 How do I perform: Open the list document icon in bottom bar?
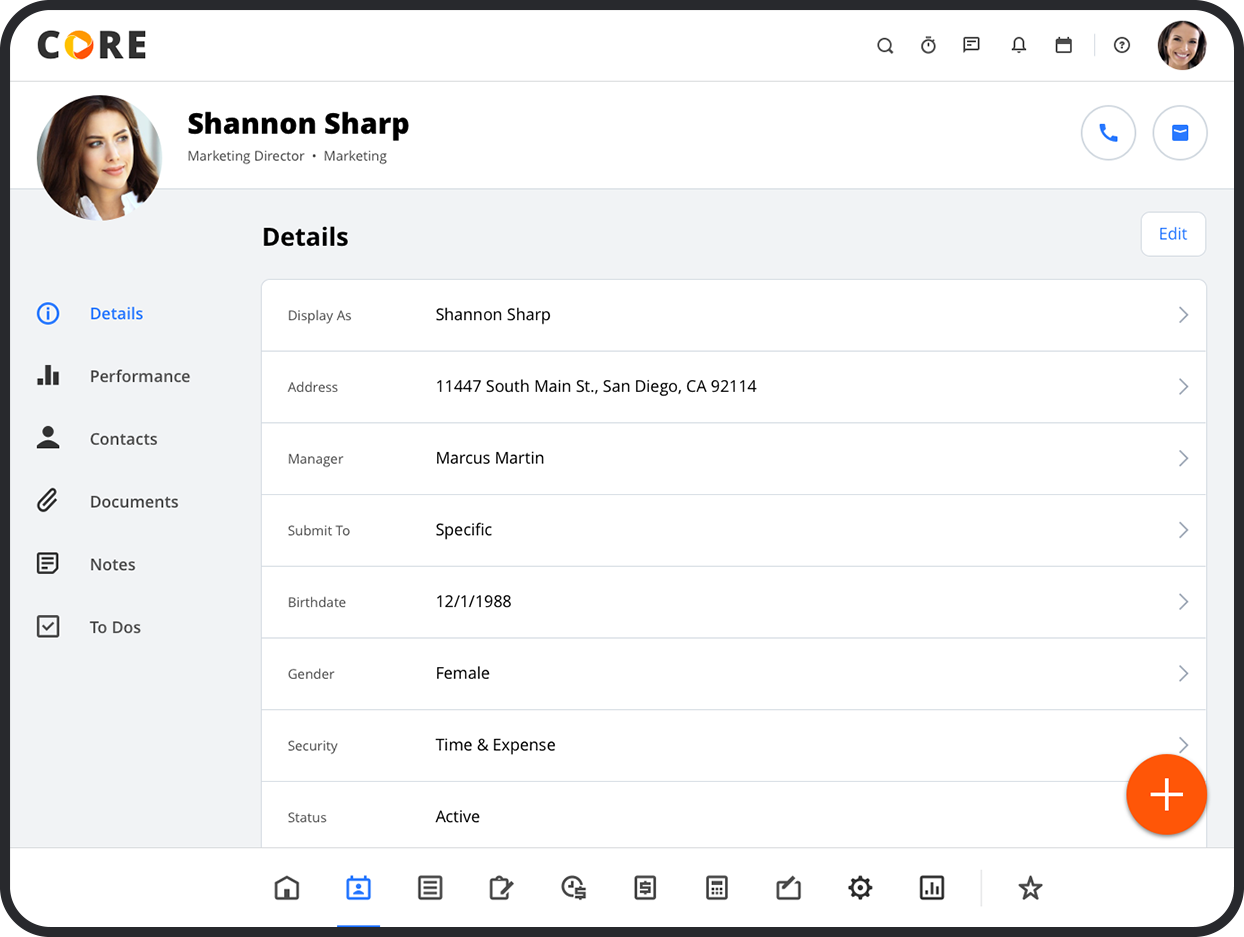pyautogui.click(x=430, y=888)
